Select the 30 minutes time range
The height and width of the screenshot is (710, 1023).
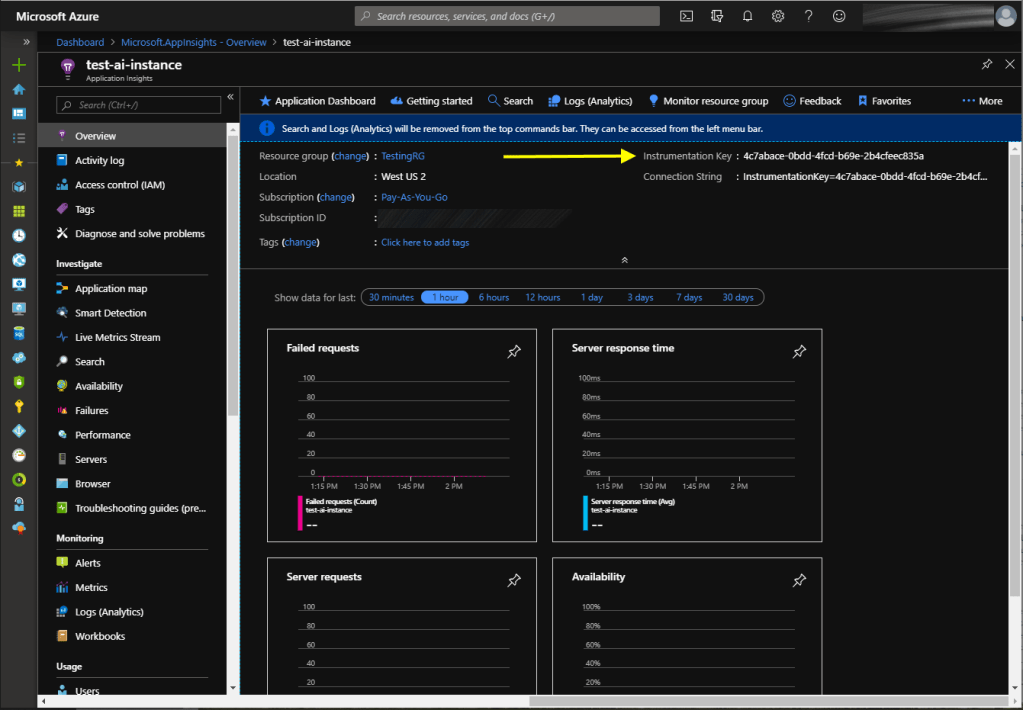391,297
